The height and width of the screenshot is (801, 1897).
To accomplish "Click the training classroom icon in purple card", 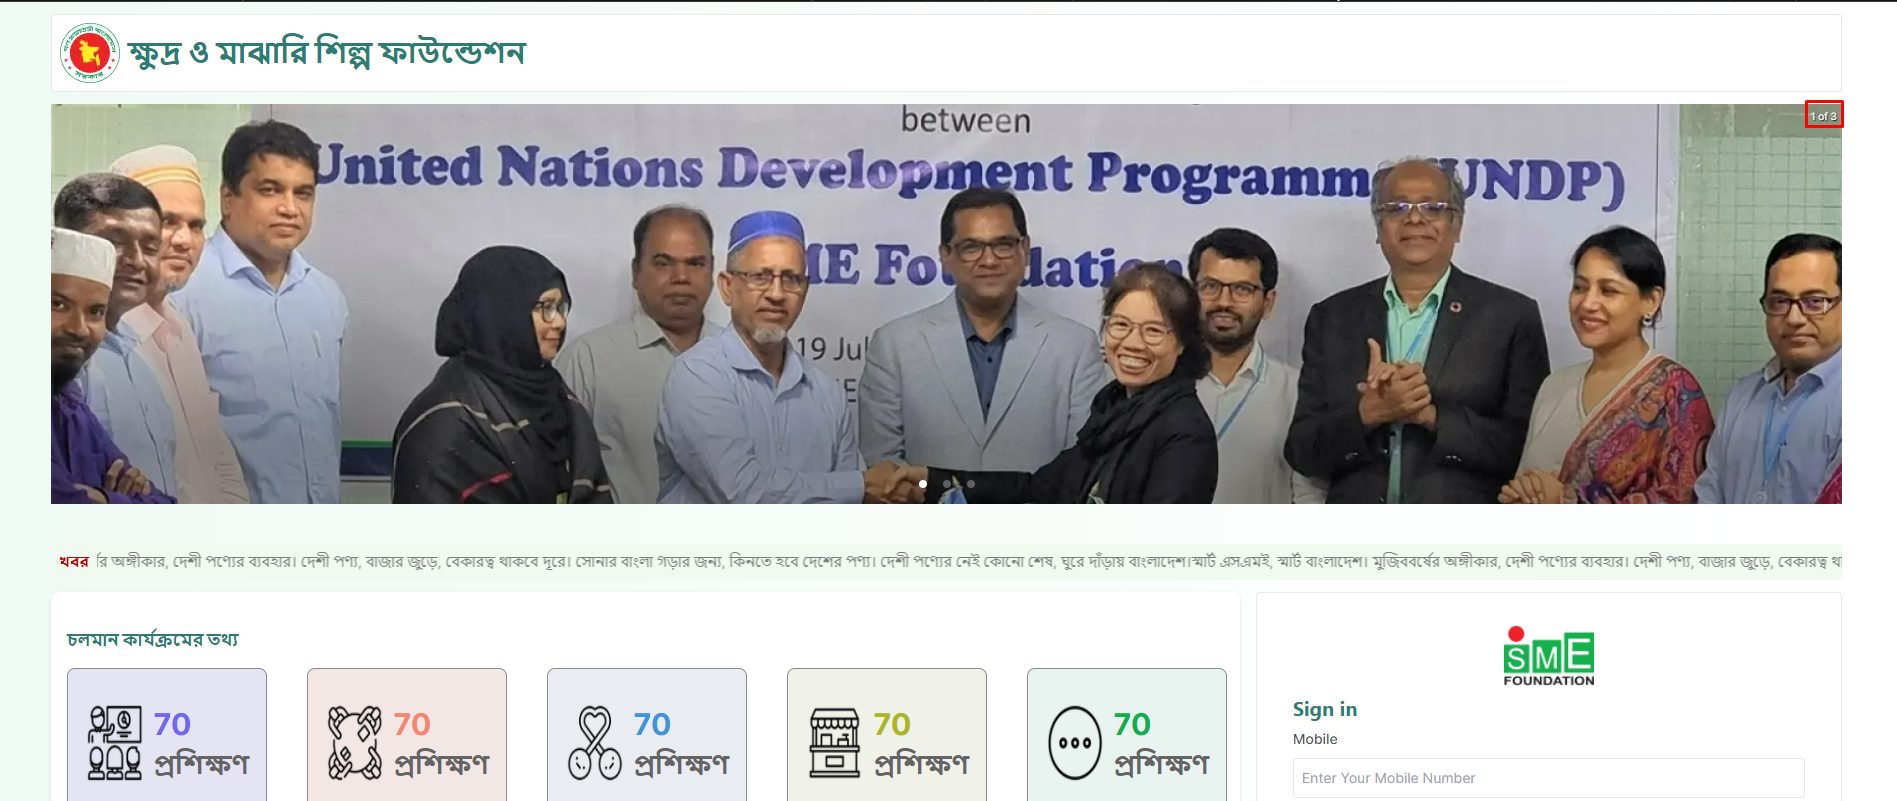I will pyautogui.click(x=115, y=743).
